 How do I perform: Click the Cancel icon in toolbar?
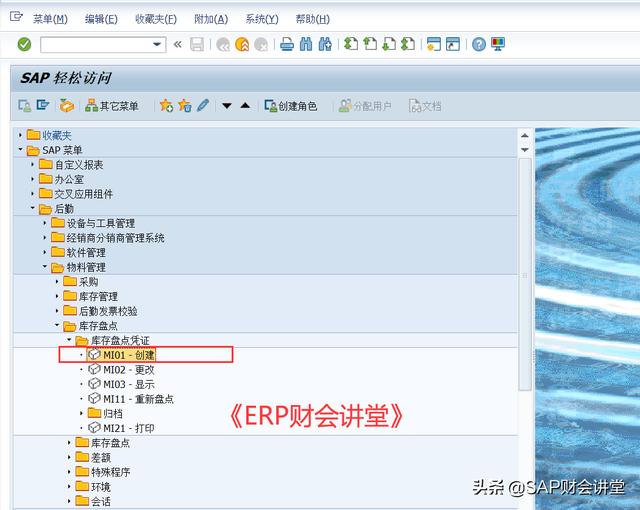(261, 44)
